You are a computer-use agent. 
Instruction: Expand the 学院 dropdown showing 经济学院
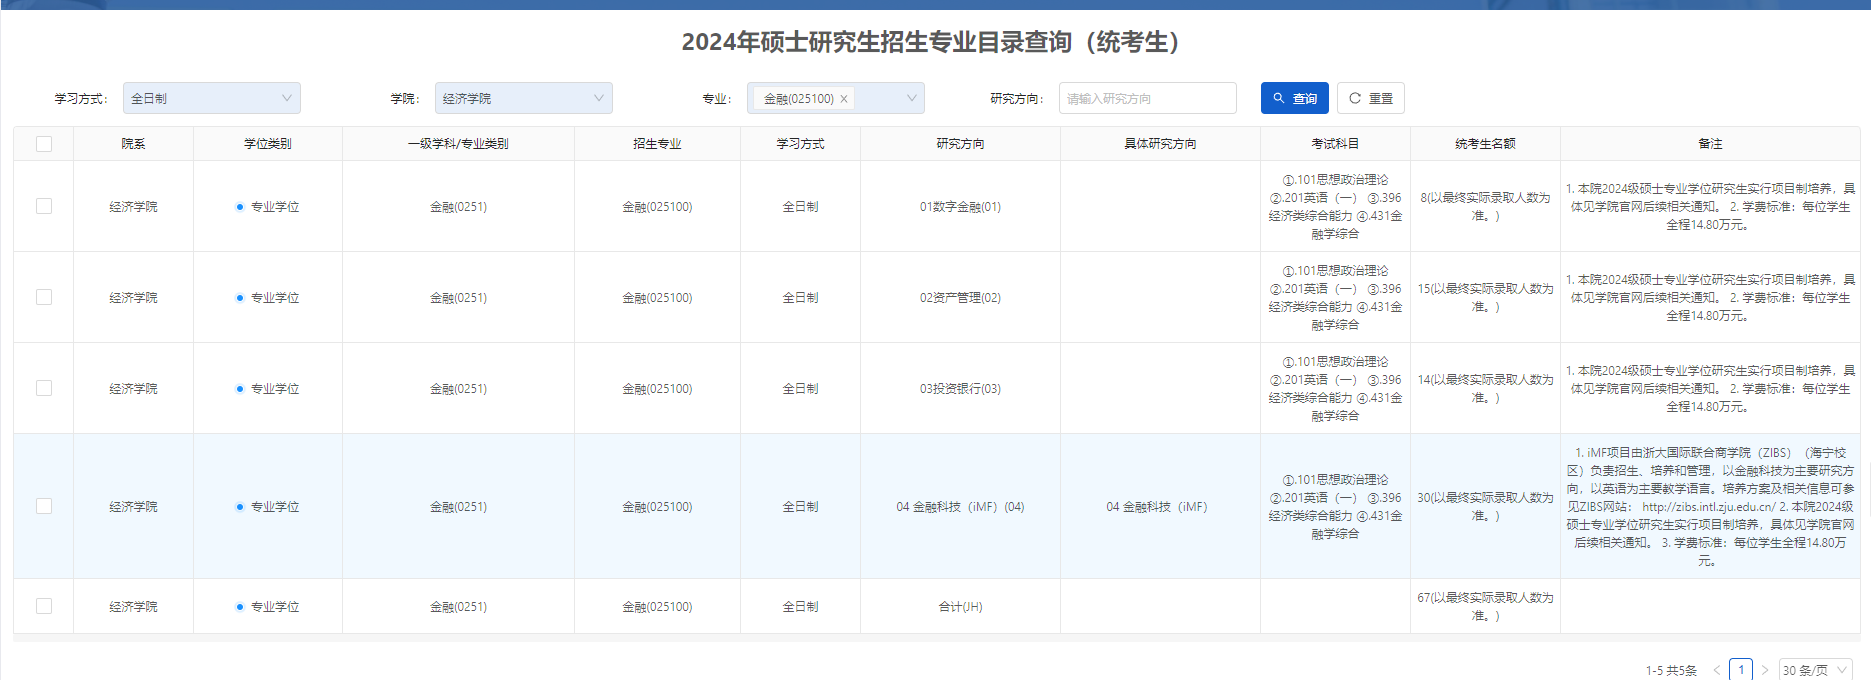pyautogui.click(x=523, y=98)
